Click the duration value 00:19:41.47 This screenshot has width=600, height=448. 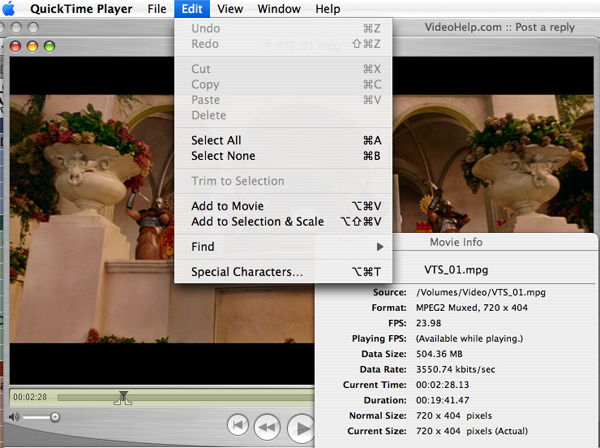click(x=442, y=400)
